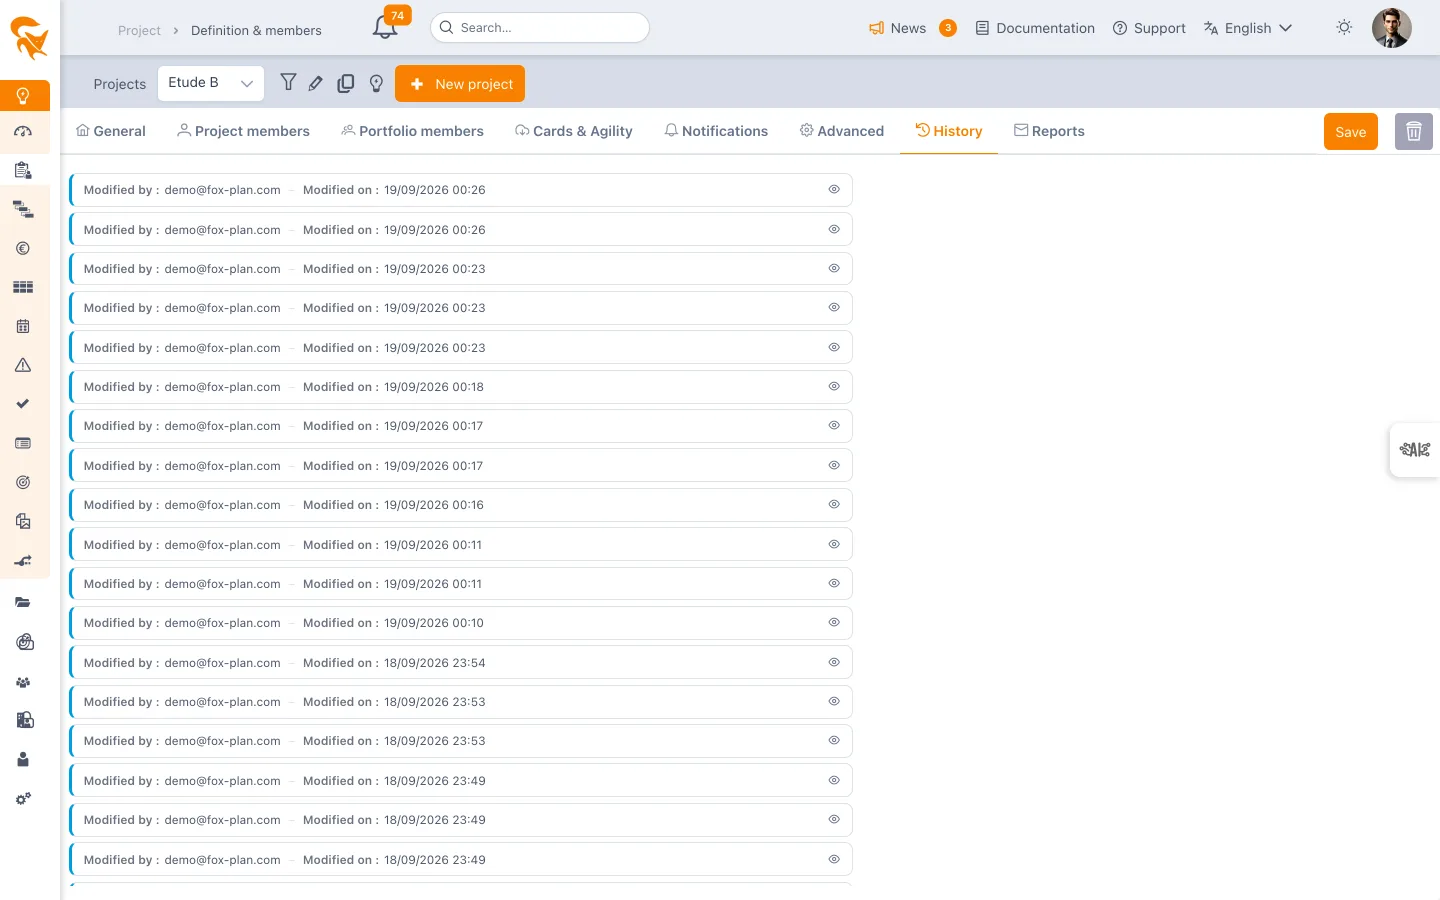
Task: Open the user avatar profile menu
Action: (1391, 28)
